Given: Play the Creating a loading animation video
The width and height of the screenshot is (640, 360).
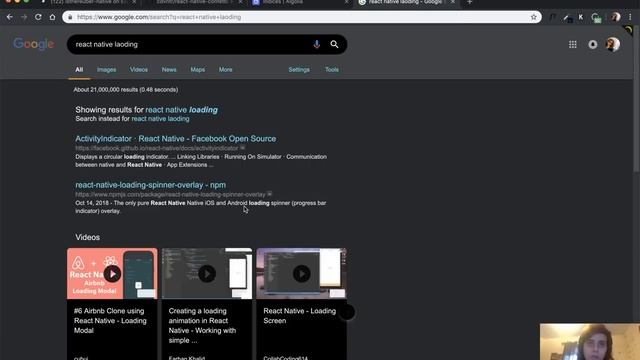Looking at the screenshot, I should click(207, 273).
